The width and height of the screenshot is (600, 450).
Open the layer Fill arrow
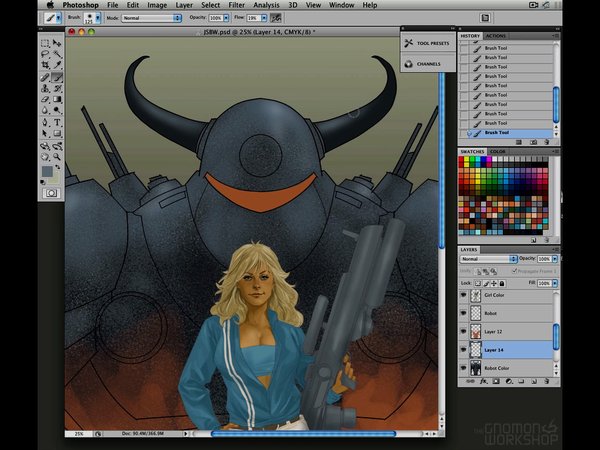555,284
